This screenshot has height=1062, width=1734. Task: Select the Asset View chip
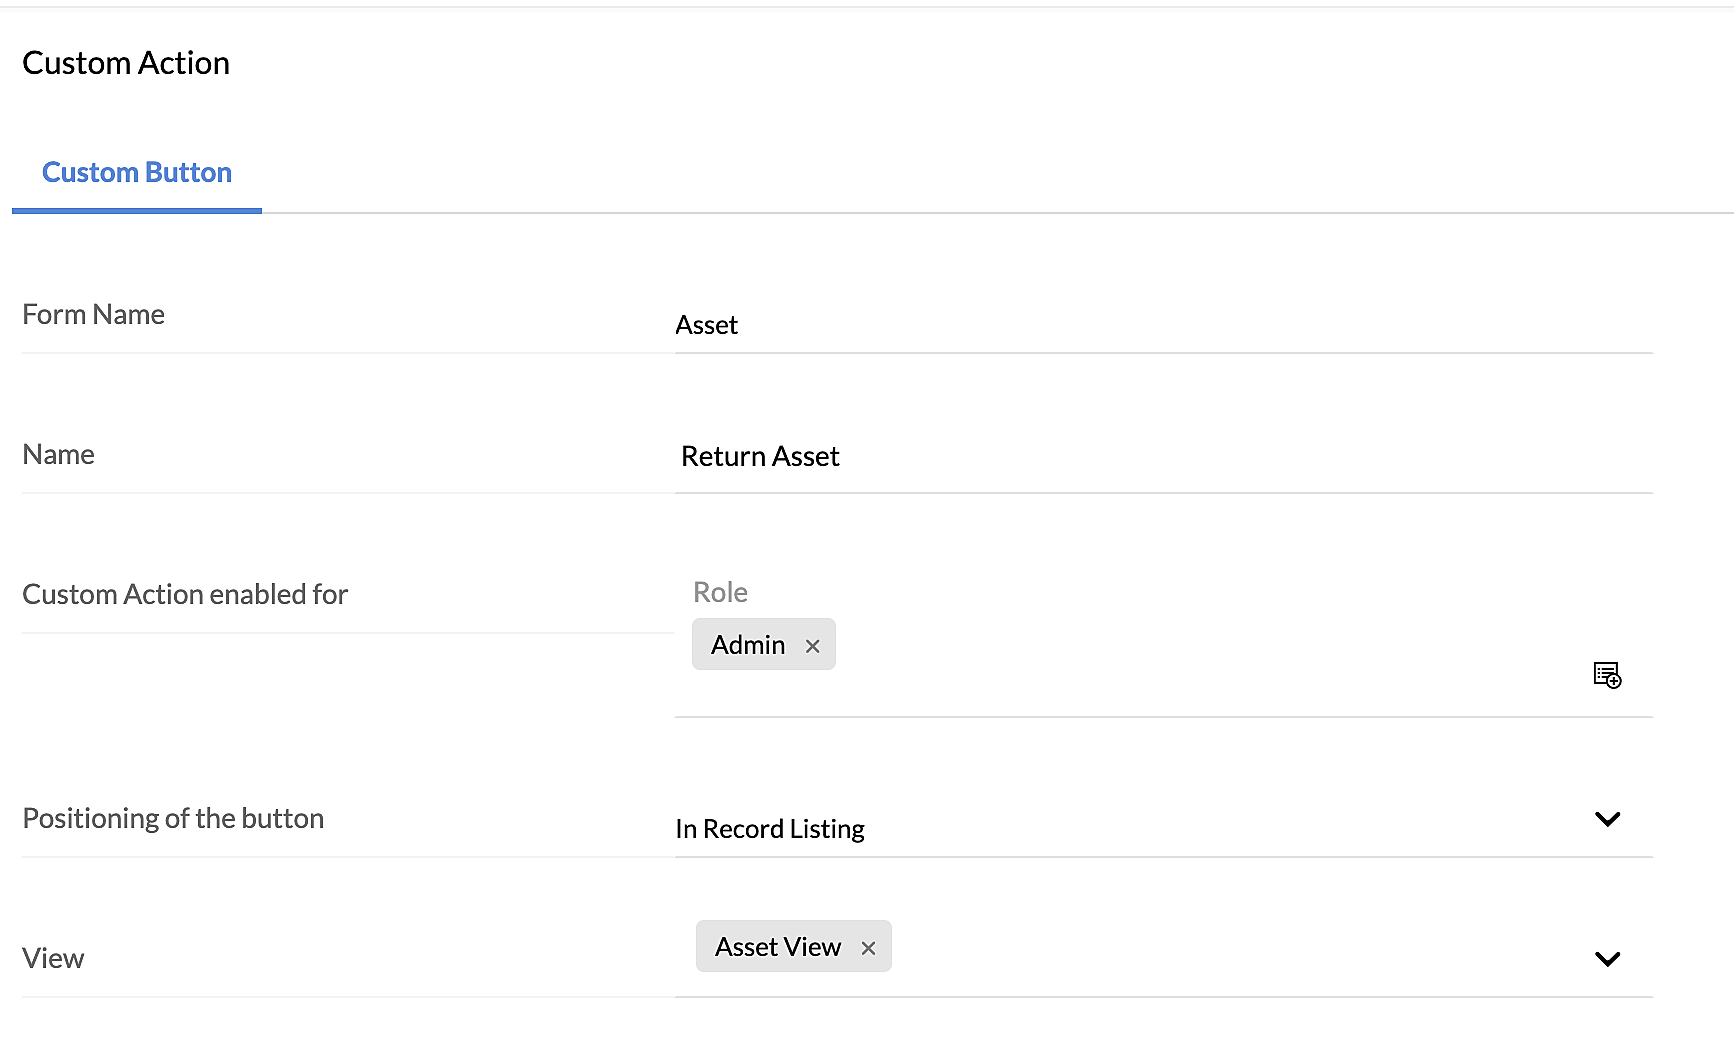[x=778, y=947]
